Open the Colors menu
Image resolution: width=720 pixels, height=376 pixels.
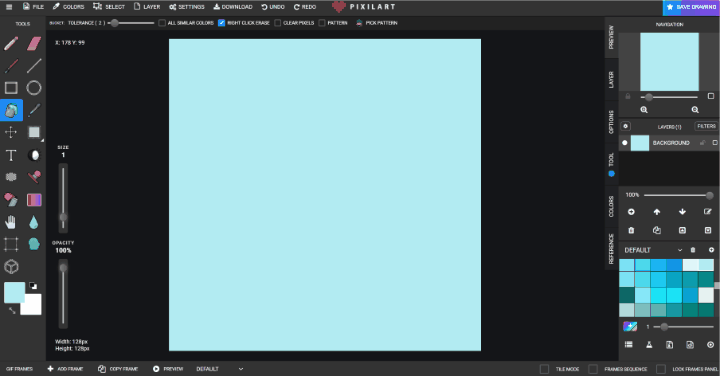coord(68,7)
